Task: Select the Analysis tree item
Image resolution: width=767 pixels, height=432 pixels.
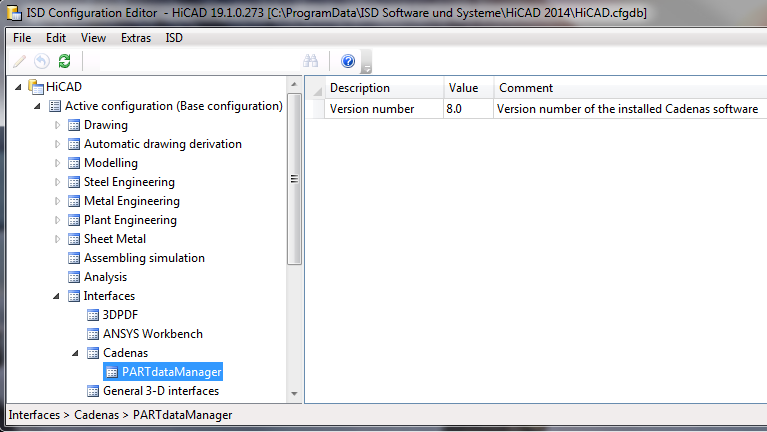Action: 105,277
